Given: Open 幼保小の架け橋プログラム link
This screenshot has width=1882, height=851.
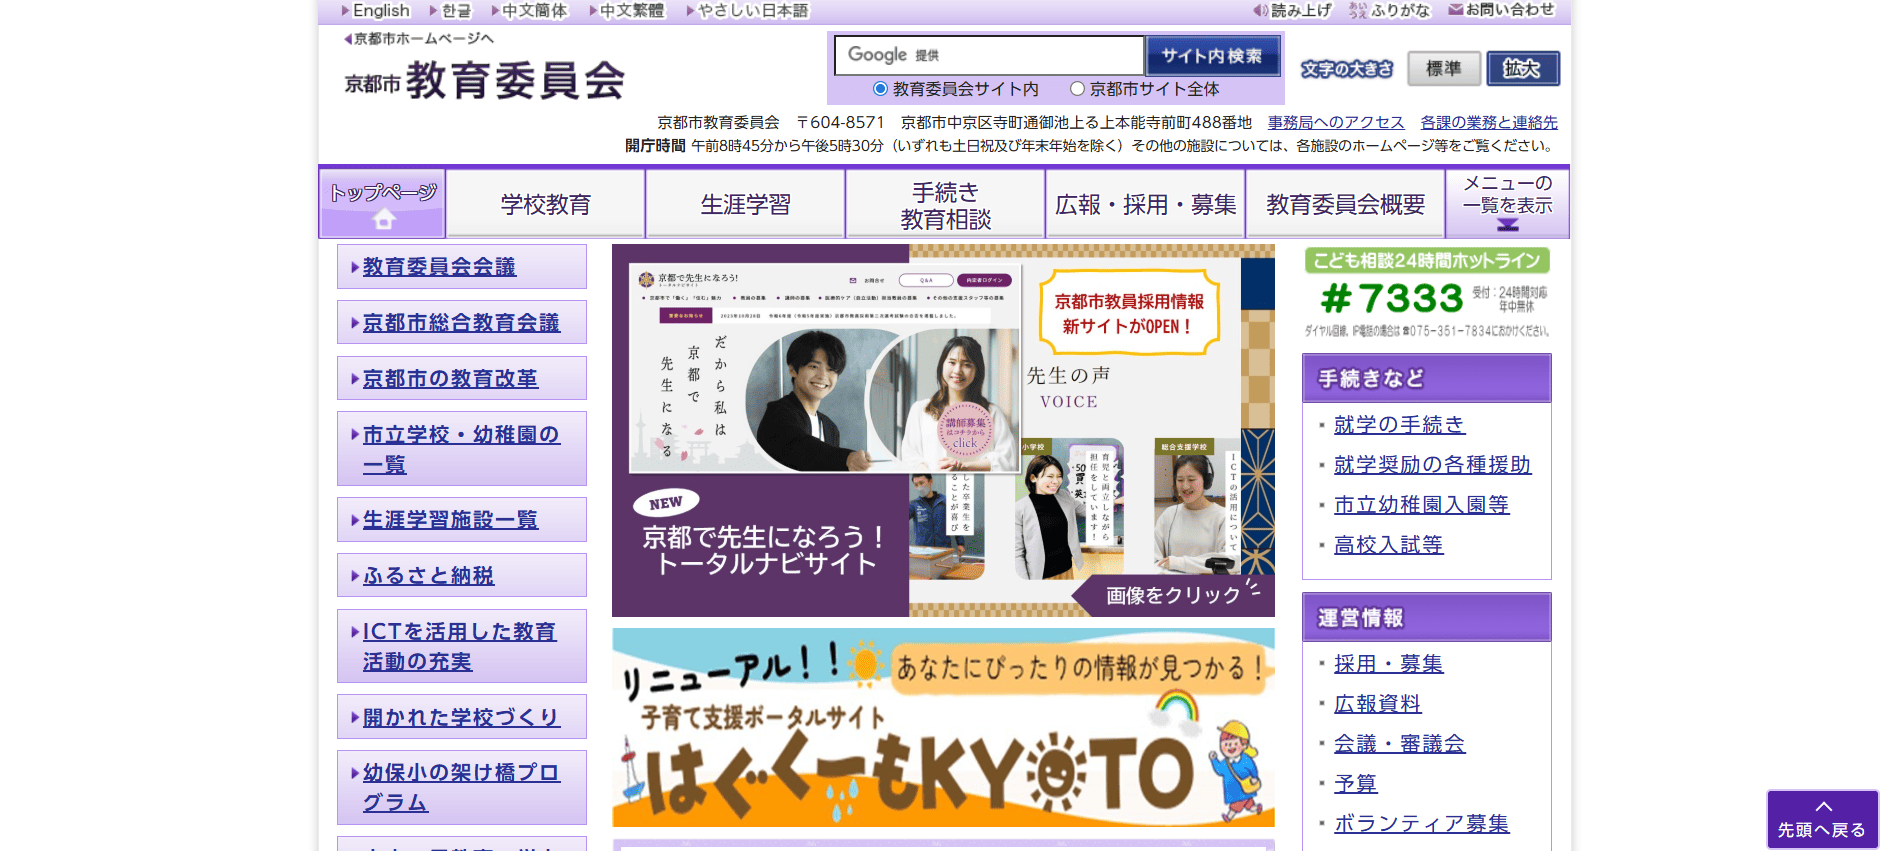Looking at the screenshot, I should pyautogui.click(x=462, y=787).
